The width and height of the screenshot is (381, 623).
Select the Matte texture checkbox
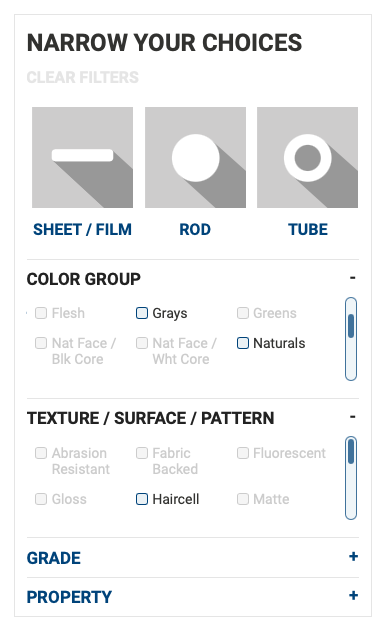243,499
